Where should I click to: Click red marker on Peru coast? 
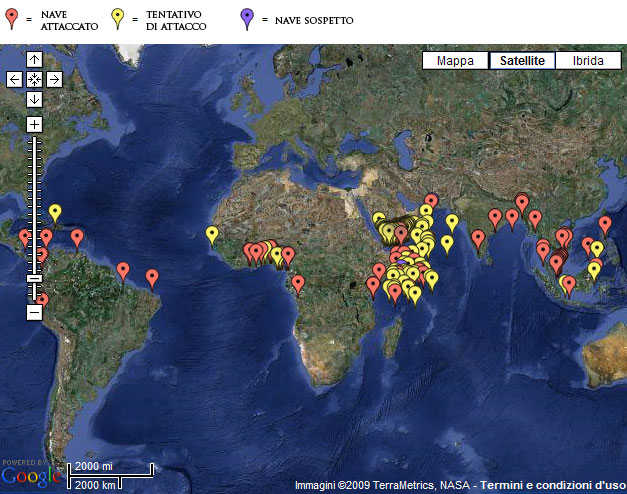click(x=43, y=299)
